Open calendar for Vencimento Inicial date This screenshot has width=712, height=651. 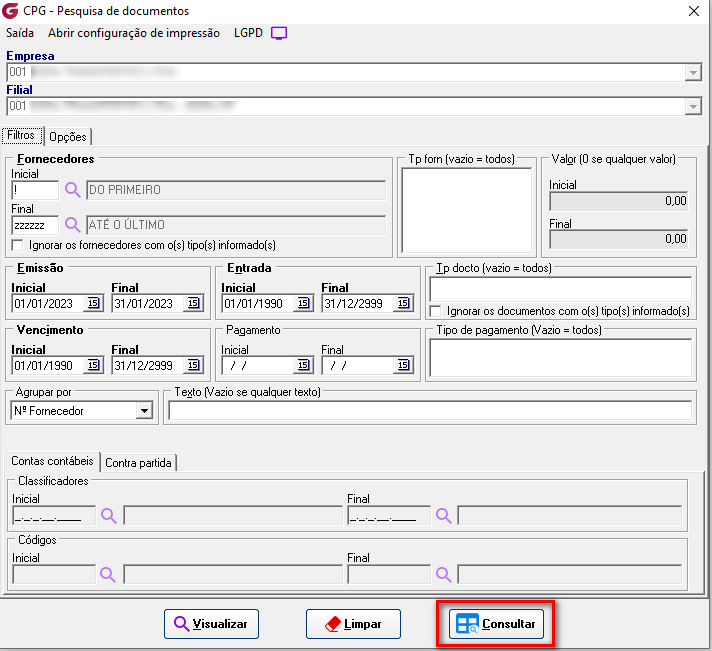click(94, 365)
